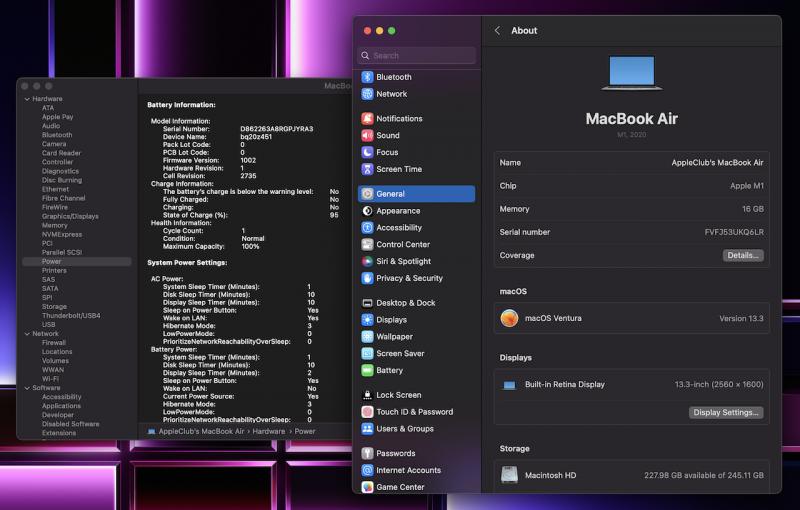
Task: Open Display Settings button
Action: point(726,412)
